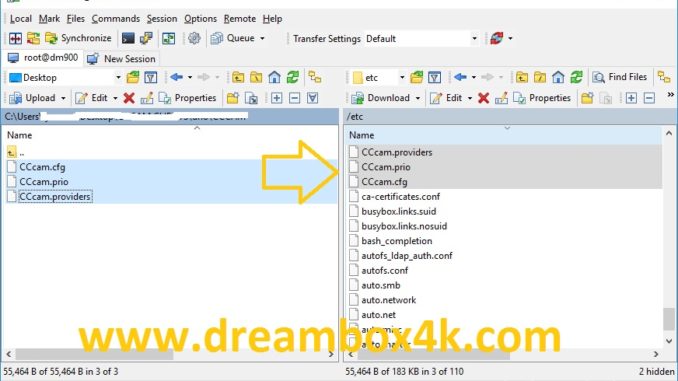678x381 pixels.
Task: Select CCcam.cfg in the local file list
Action: 42,167
